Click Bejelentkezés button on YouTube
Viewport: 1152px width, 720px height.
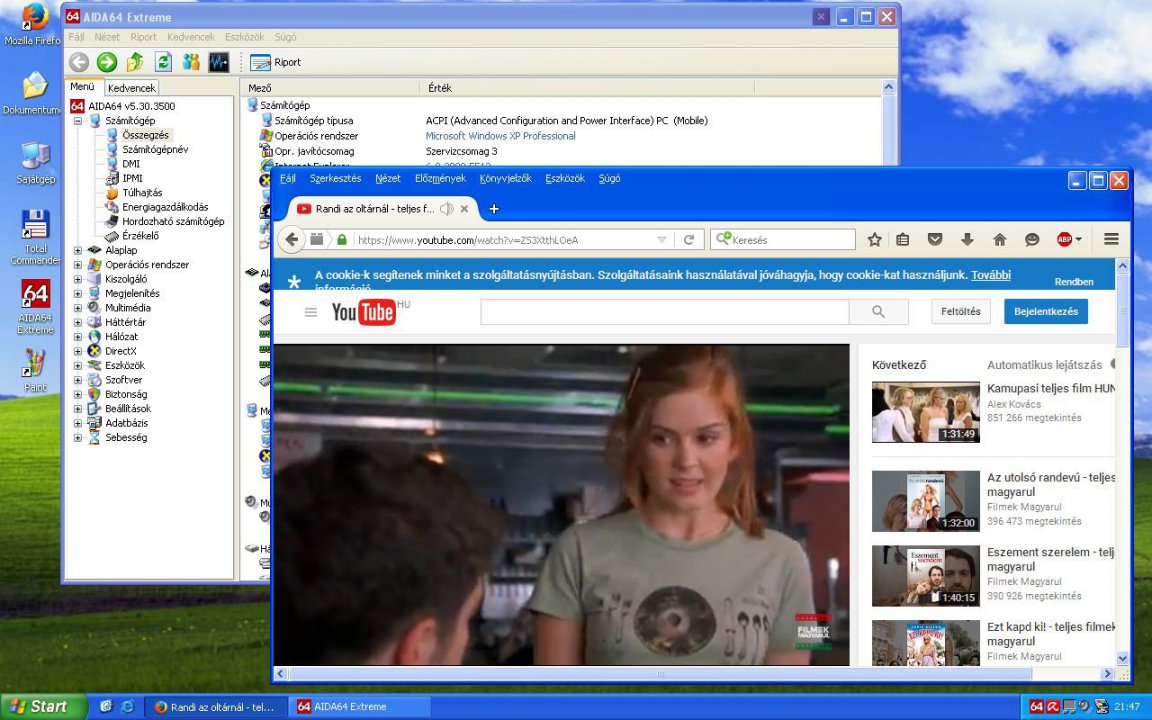pyautogui.click(x=1045, y=312)
